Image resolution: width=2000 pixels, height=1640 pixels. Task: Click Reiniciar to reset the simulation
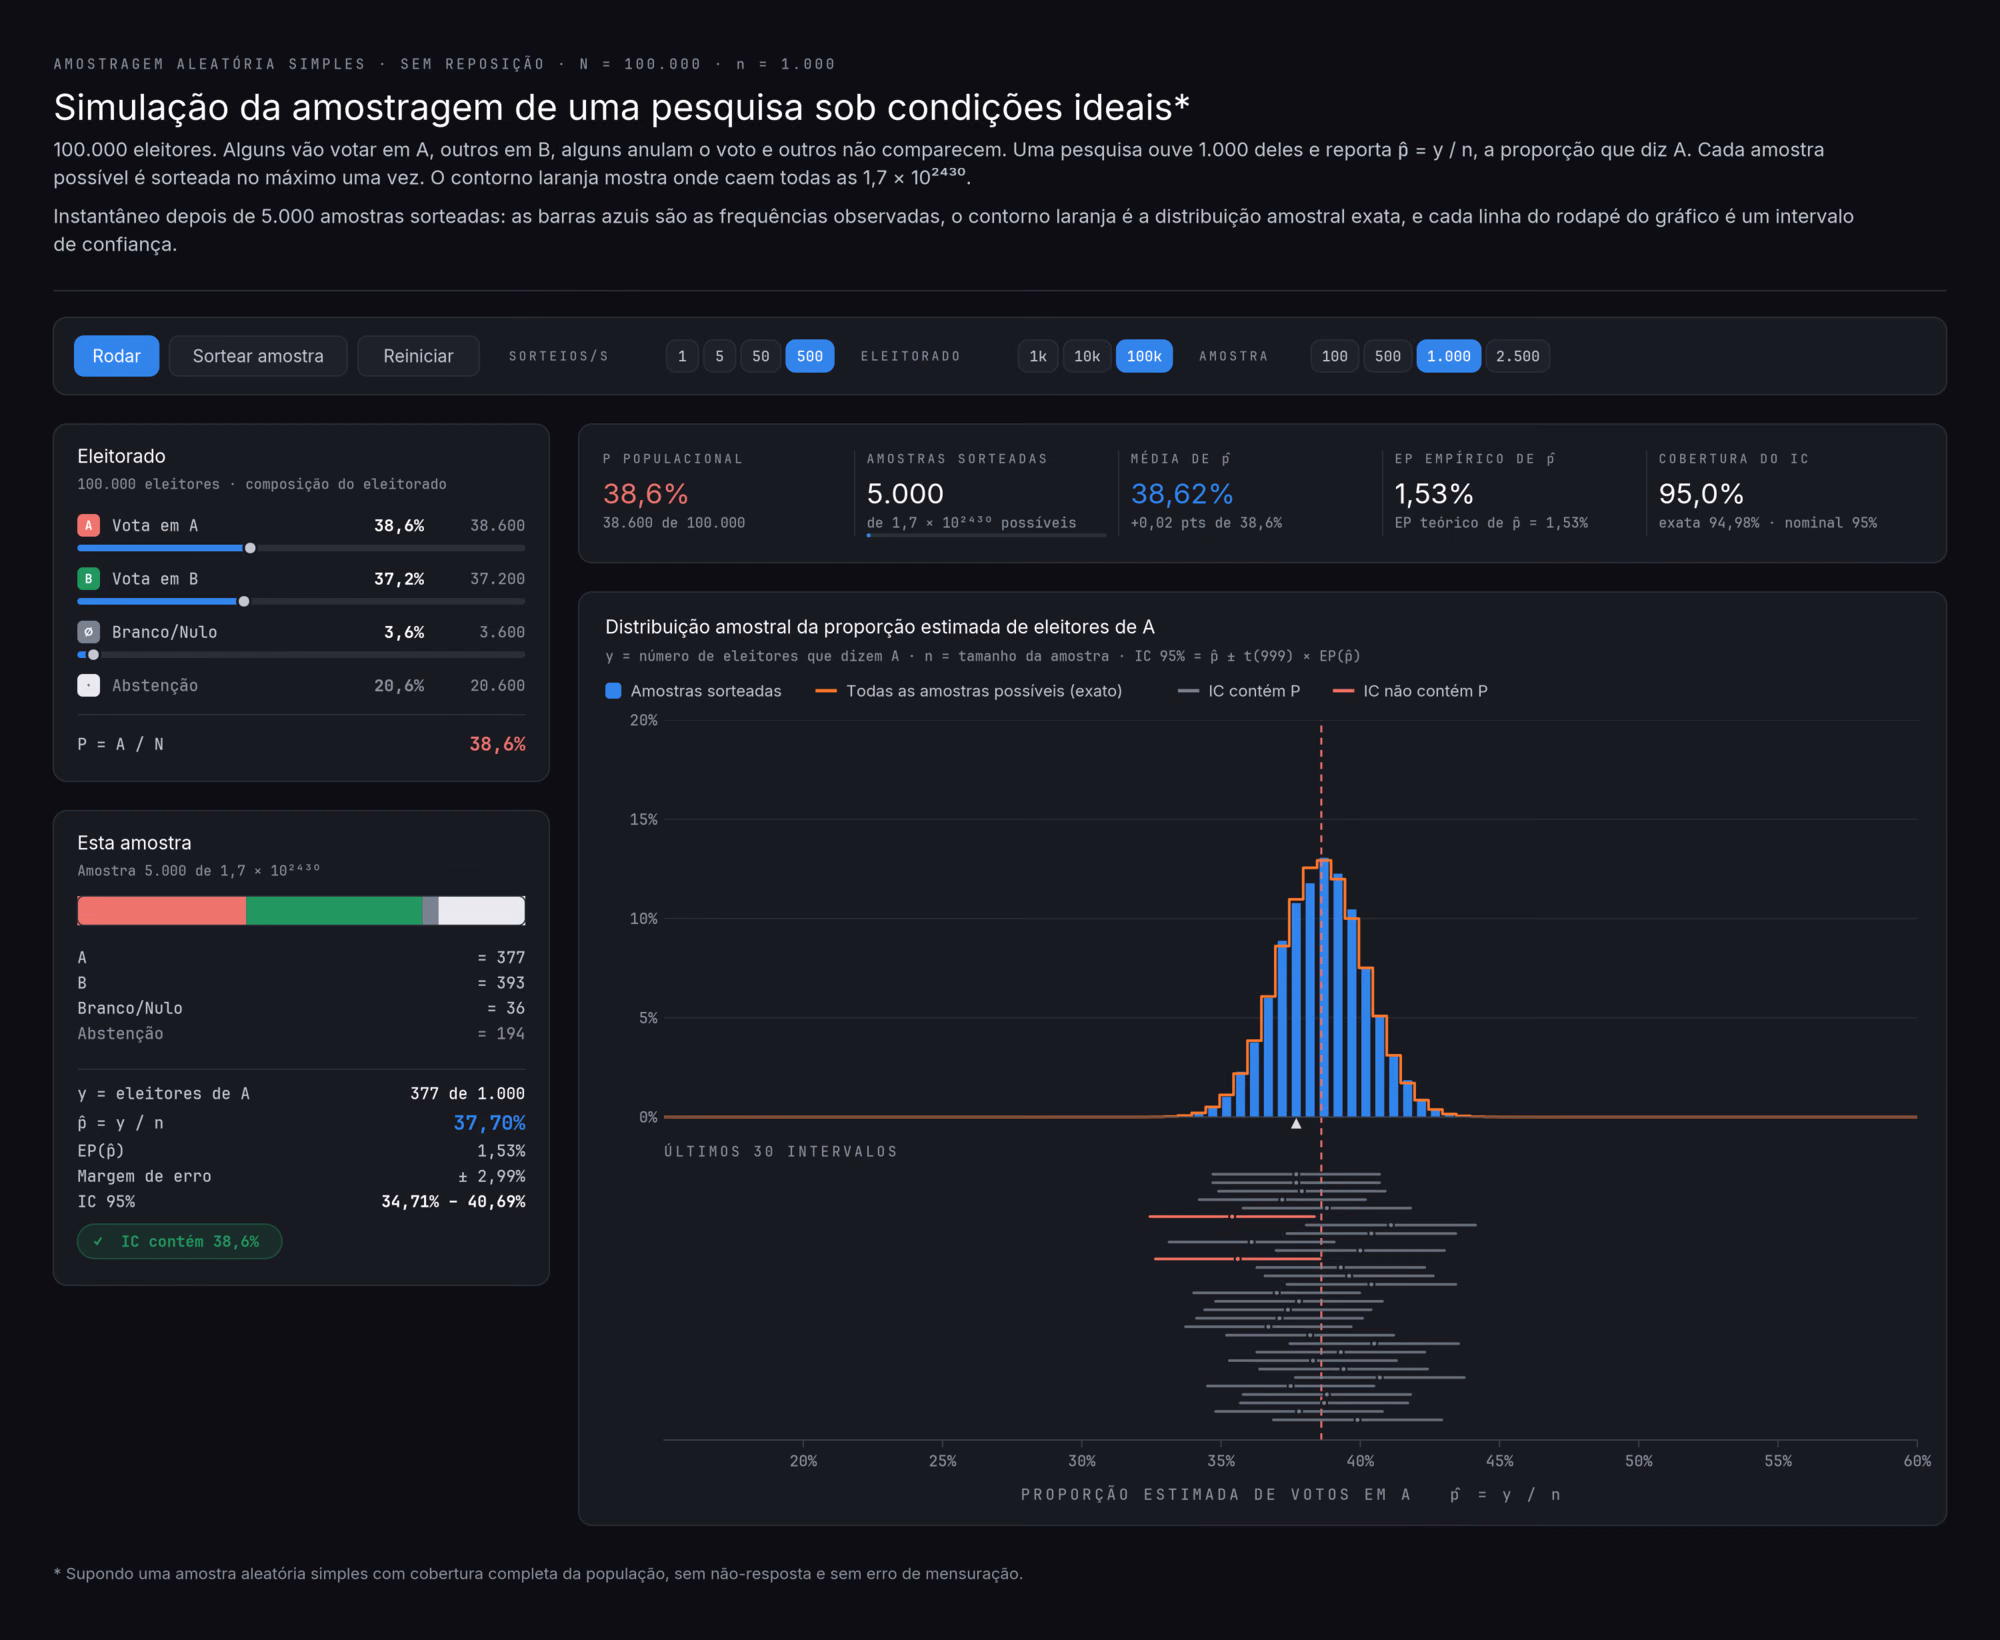click(x=418, y=356)
